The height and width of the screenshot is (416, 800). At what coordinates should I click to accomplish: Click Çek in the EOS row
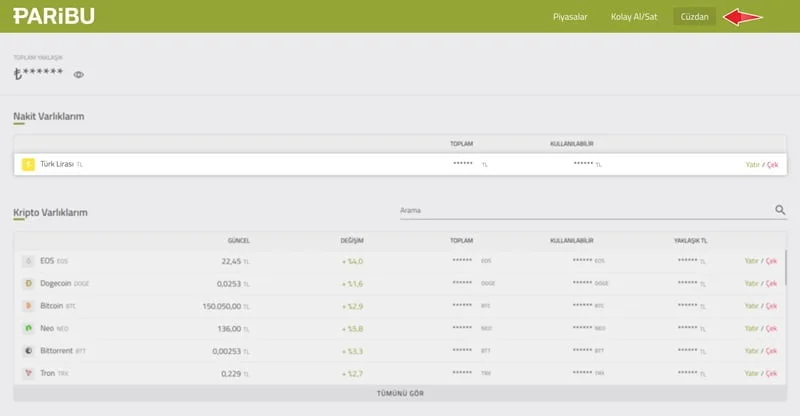[771, 261]
